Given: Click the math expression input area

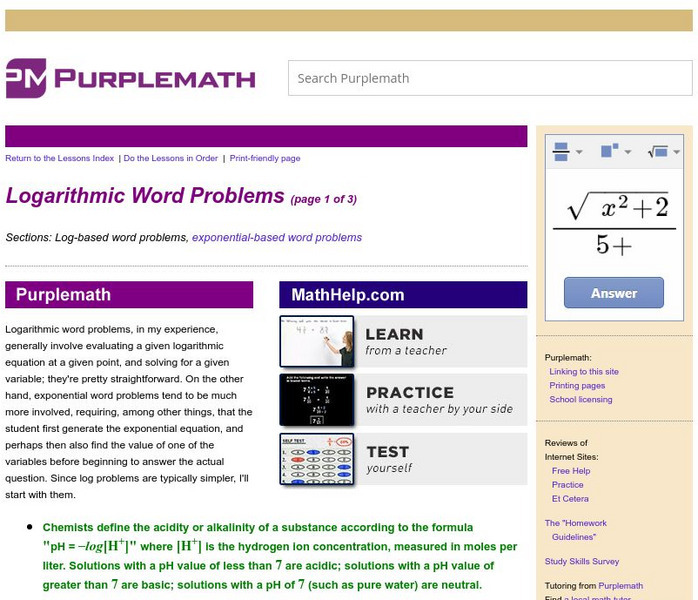Looking at the screenshot, I should pyautogui.click(x=614, y=225).
